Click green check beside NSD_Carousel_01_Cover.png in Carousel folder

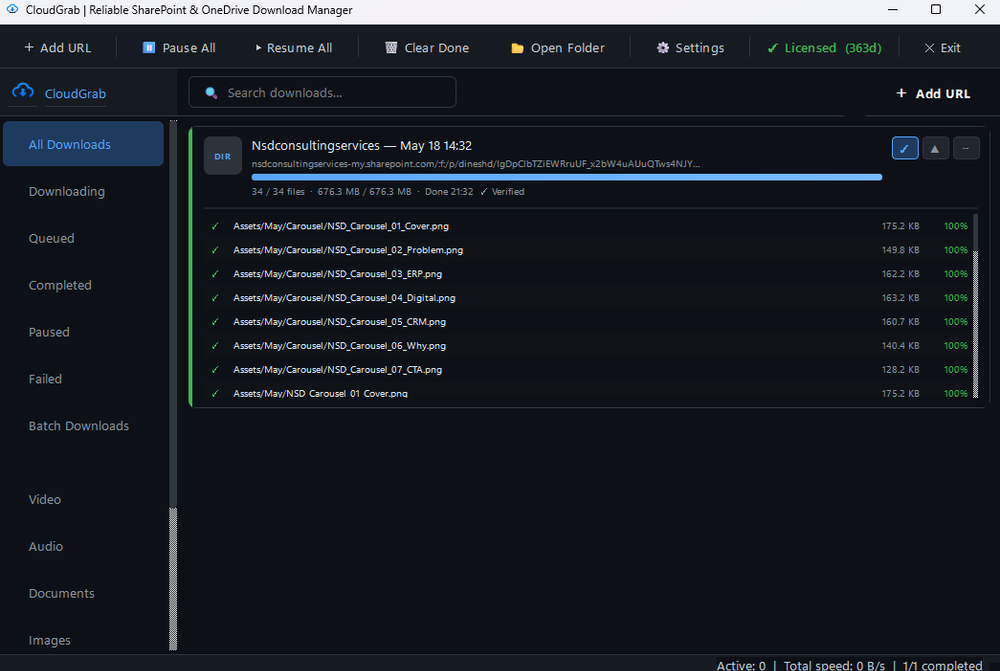215,226
